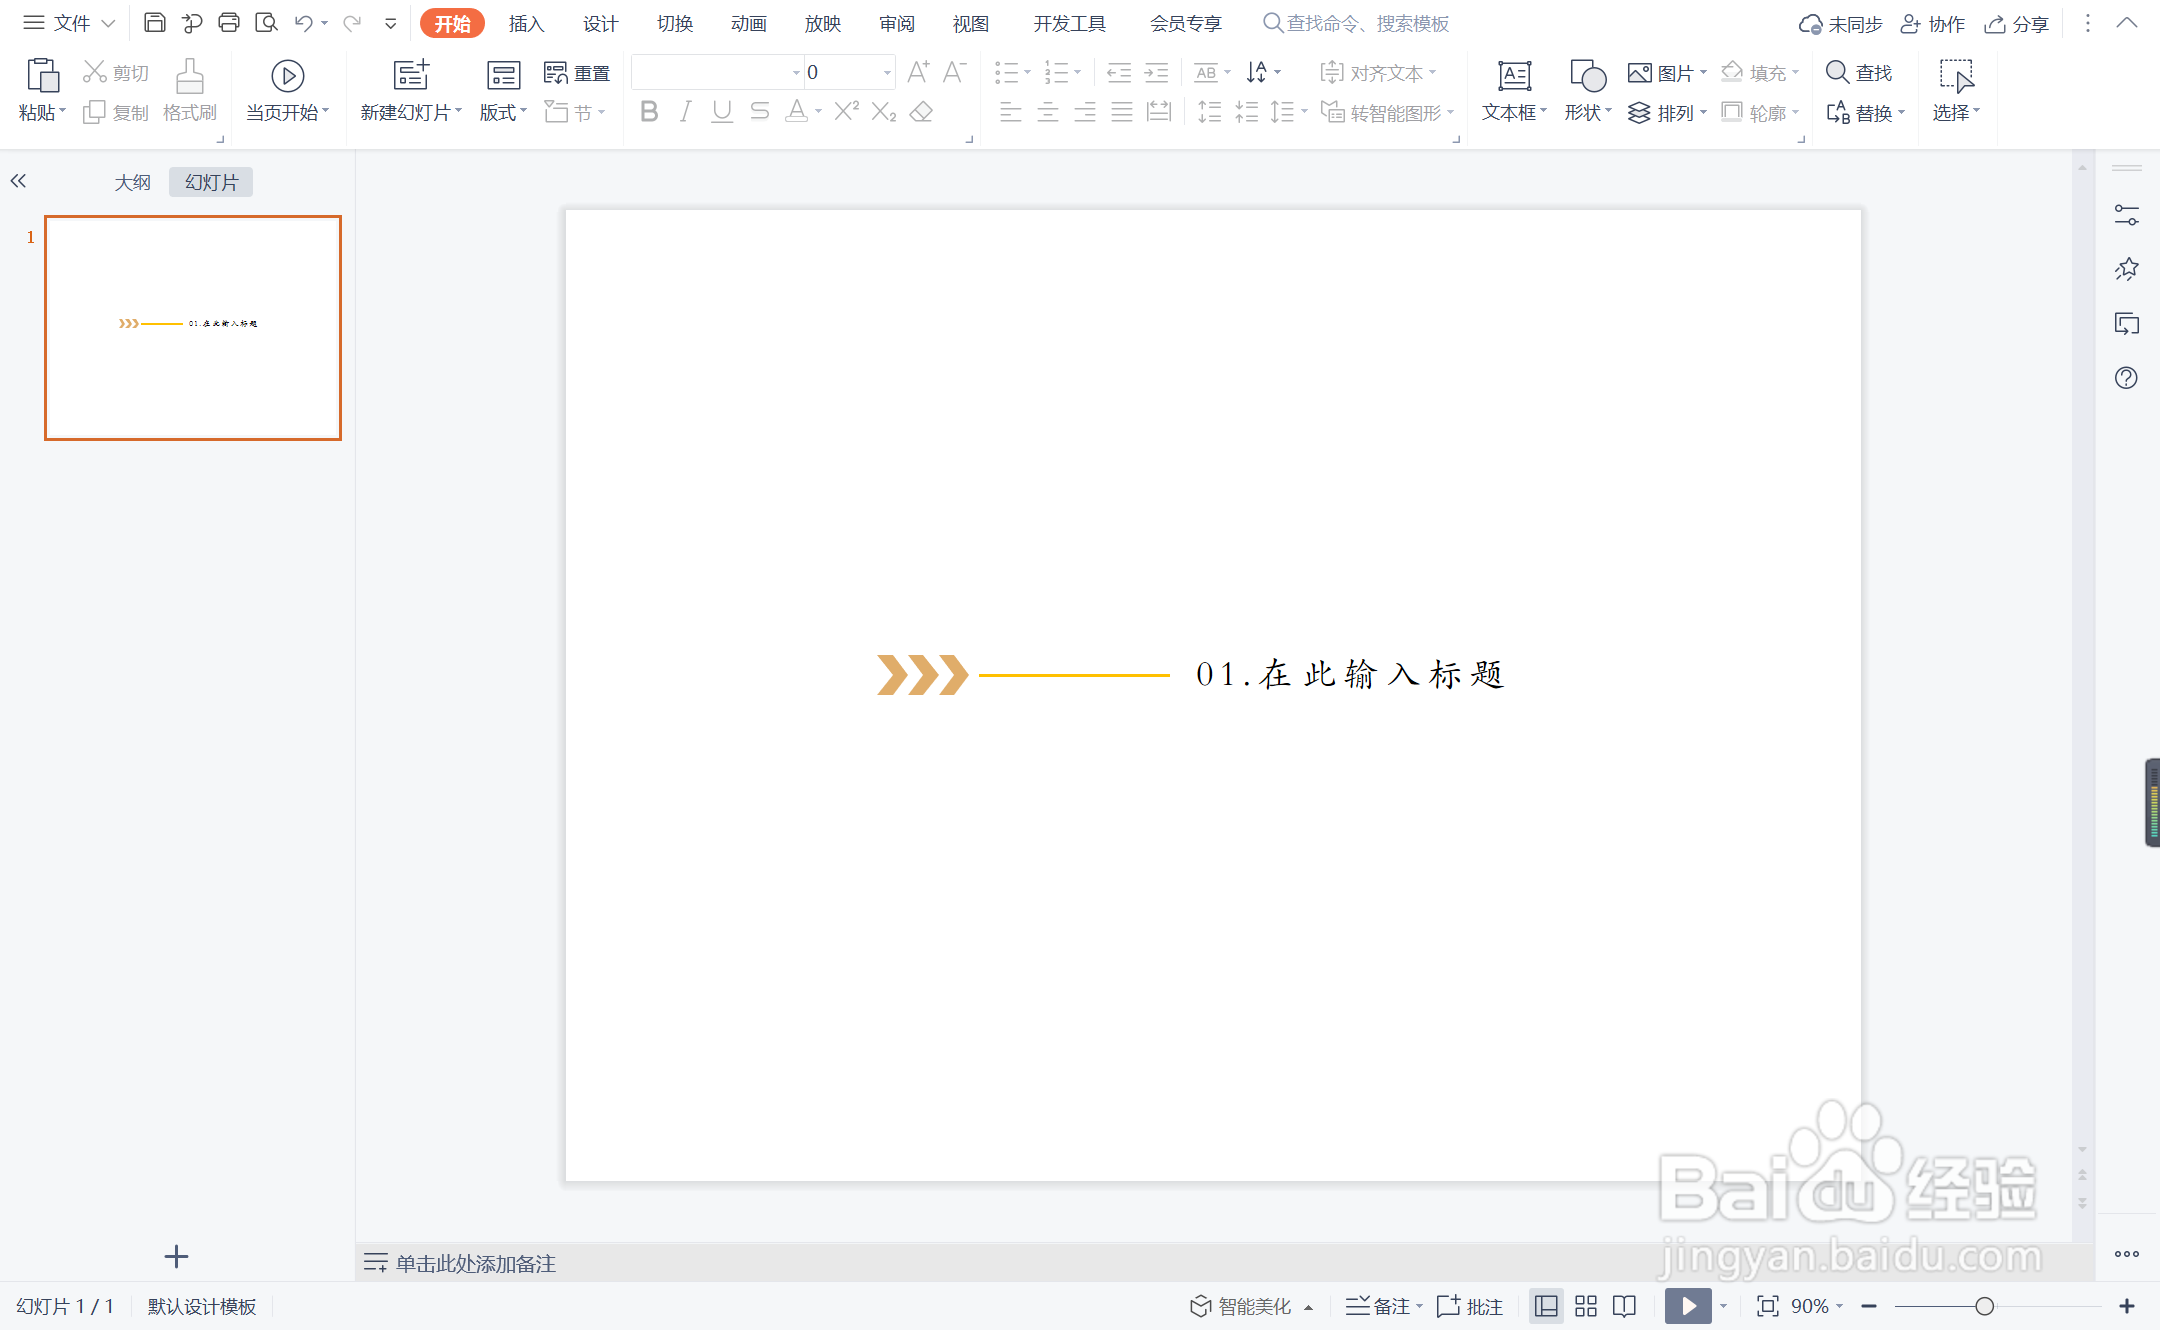Start slideshow from current slide
The width and height of the screenshot is (2160, 1330).
pos(288,91)
